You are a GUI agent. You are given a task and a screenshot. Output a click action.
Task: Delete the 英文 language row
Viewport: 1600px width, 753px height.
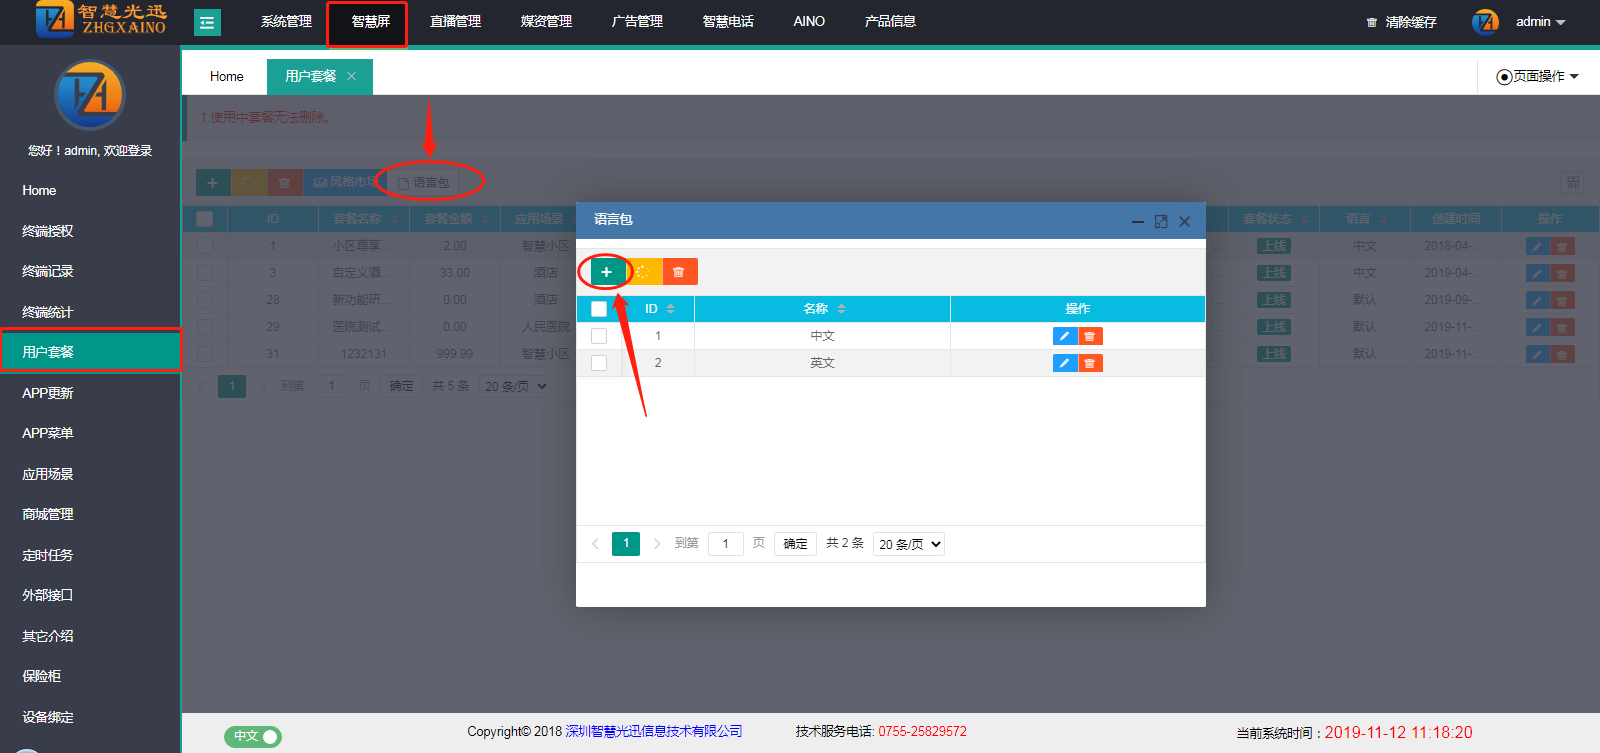tap(1090, 363)
